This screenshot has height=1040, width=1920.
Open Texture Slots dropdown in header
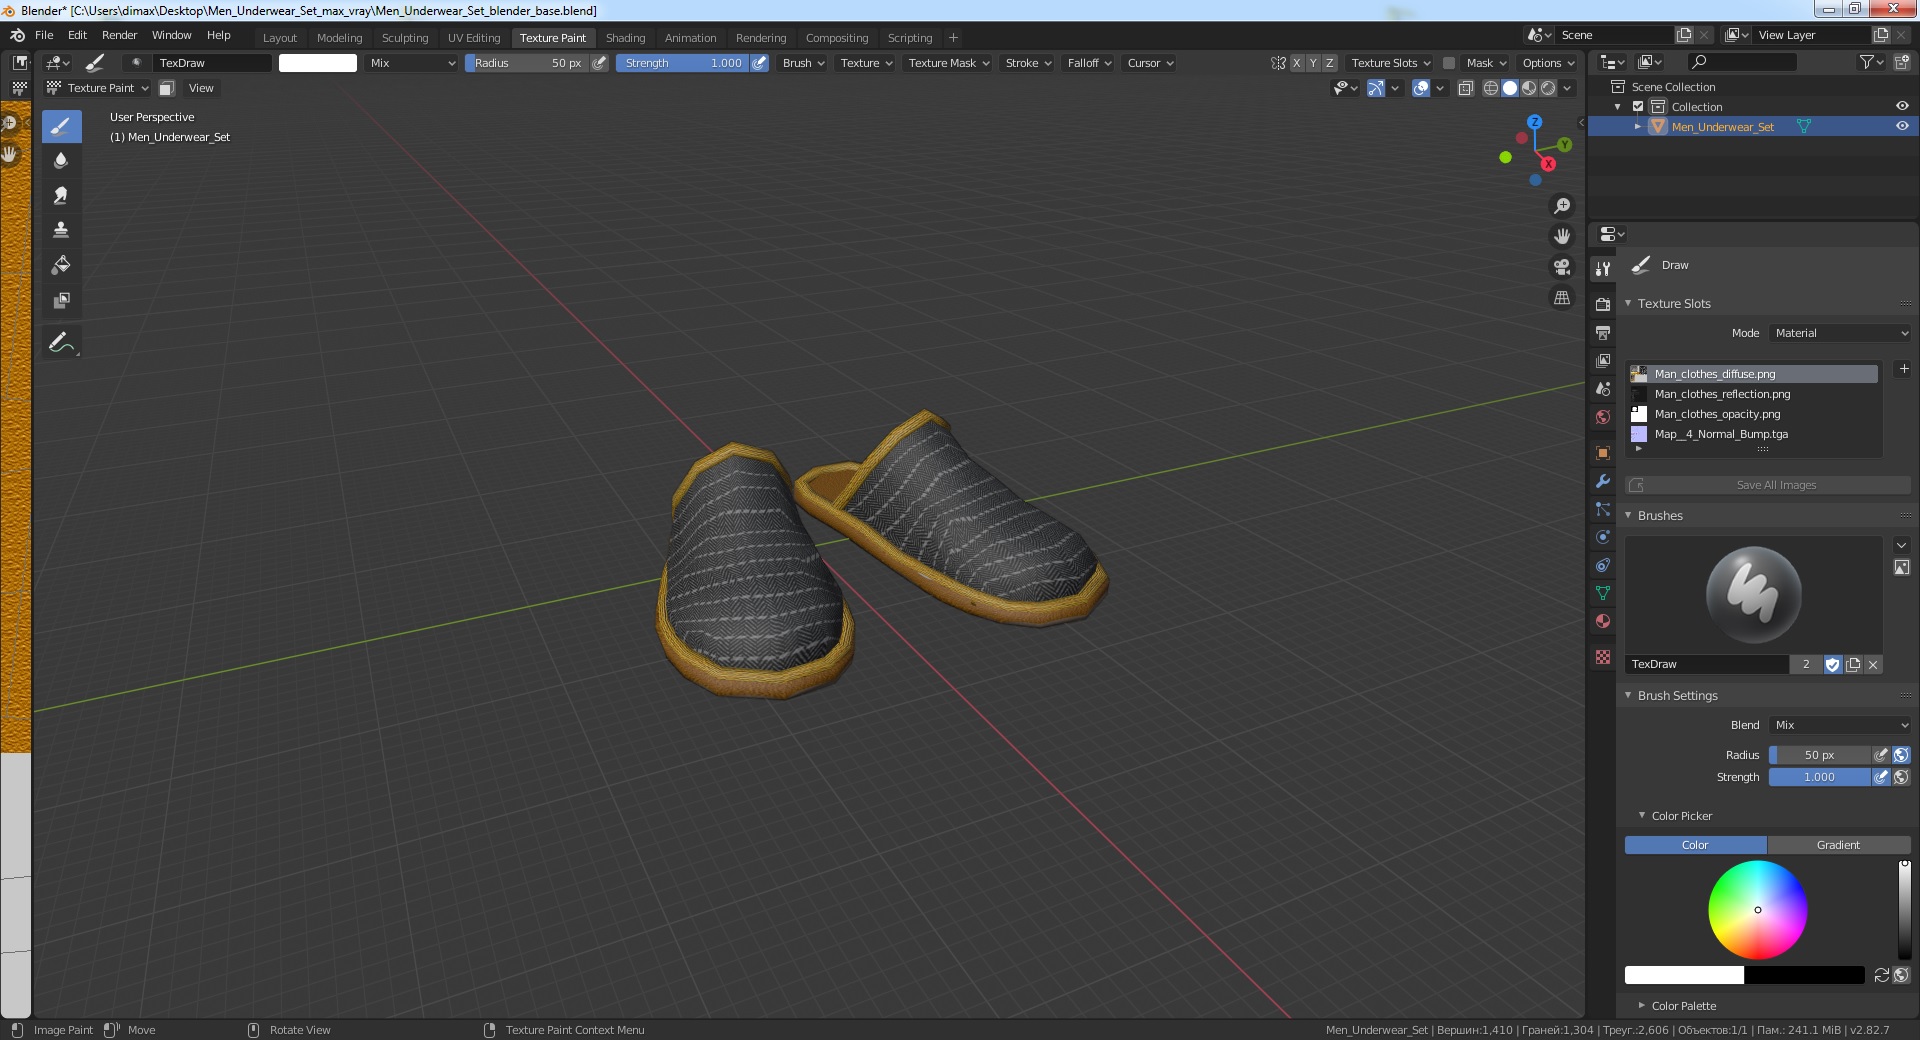point(1390,63)
